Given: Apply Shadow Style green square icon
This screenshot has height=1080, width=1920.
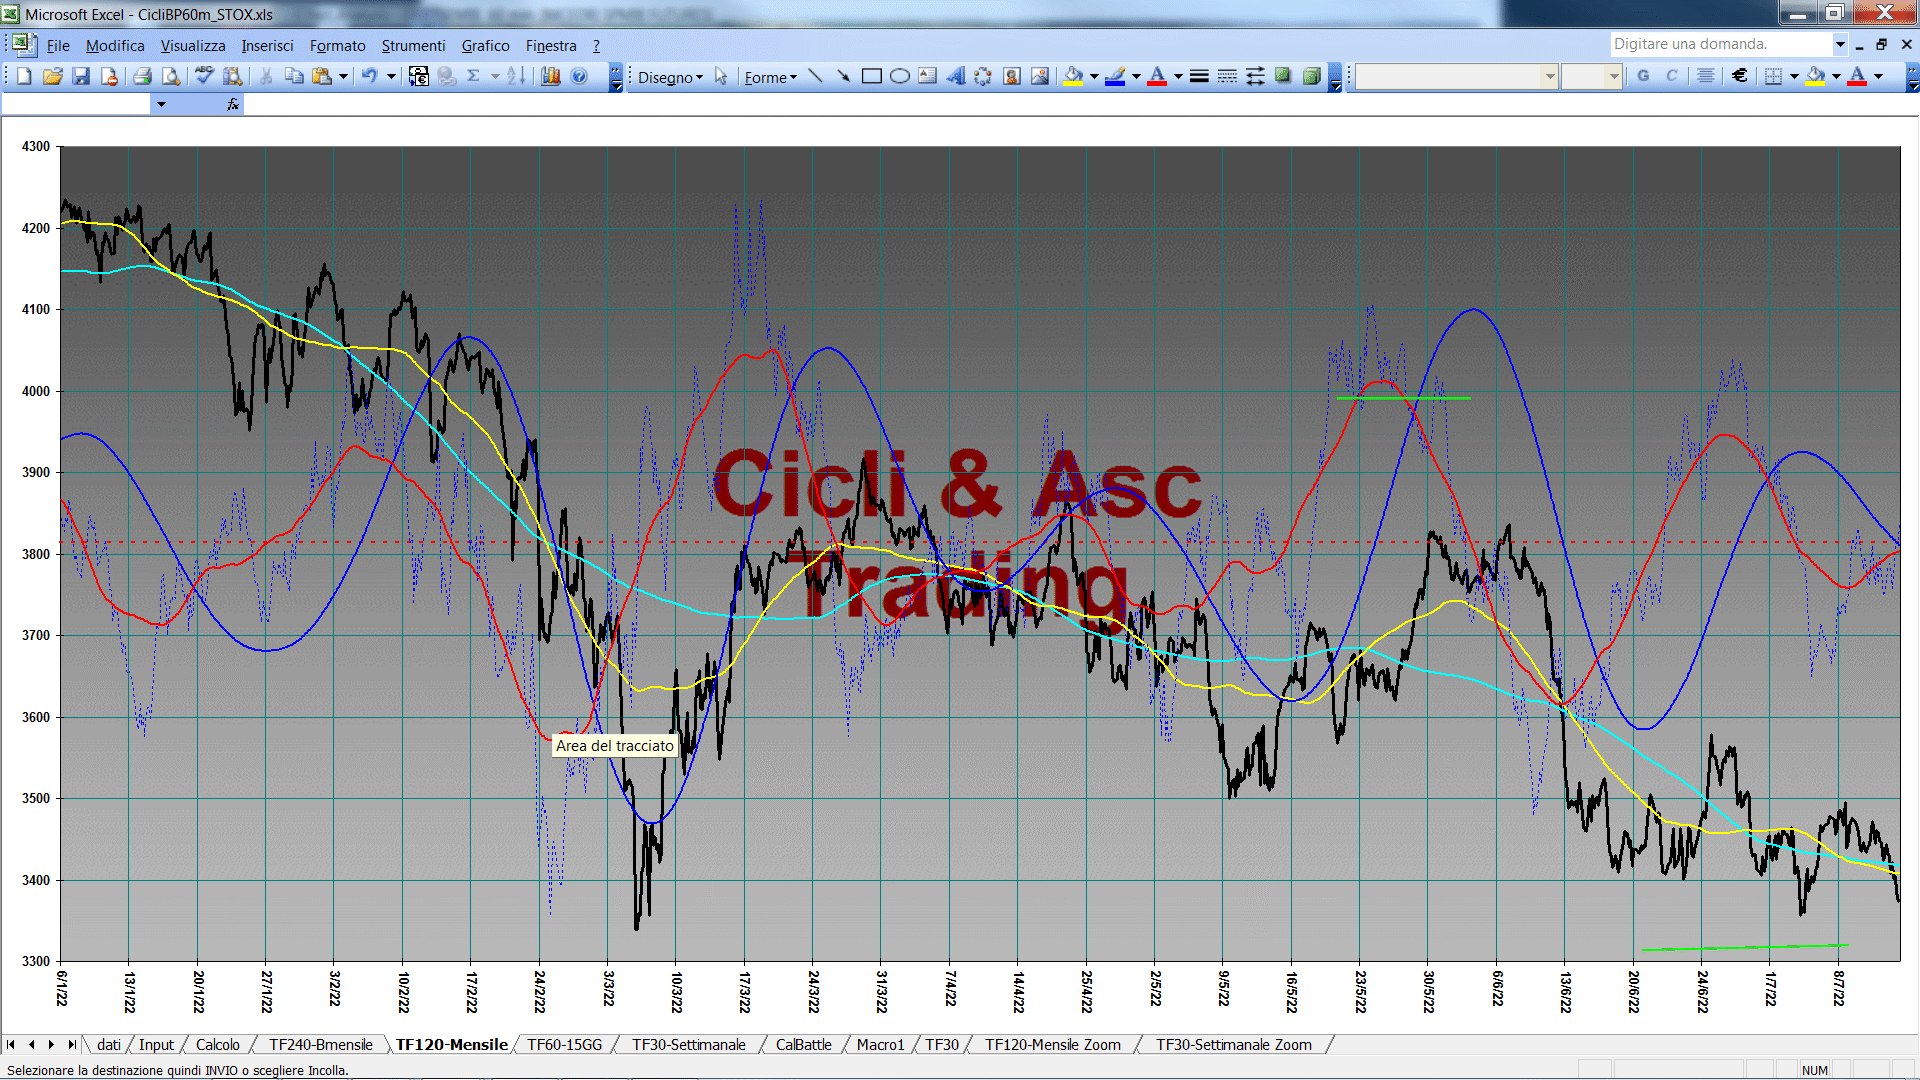Looking at the screenshot, I should coord(1283,76).
